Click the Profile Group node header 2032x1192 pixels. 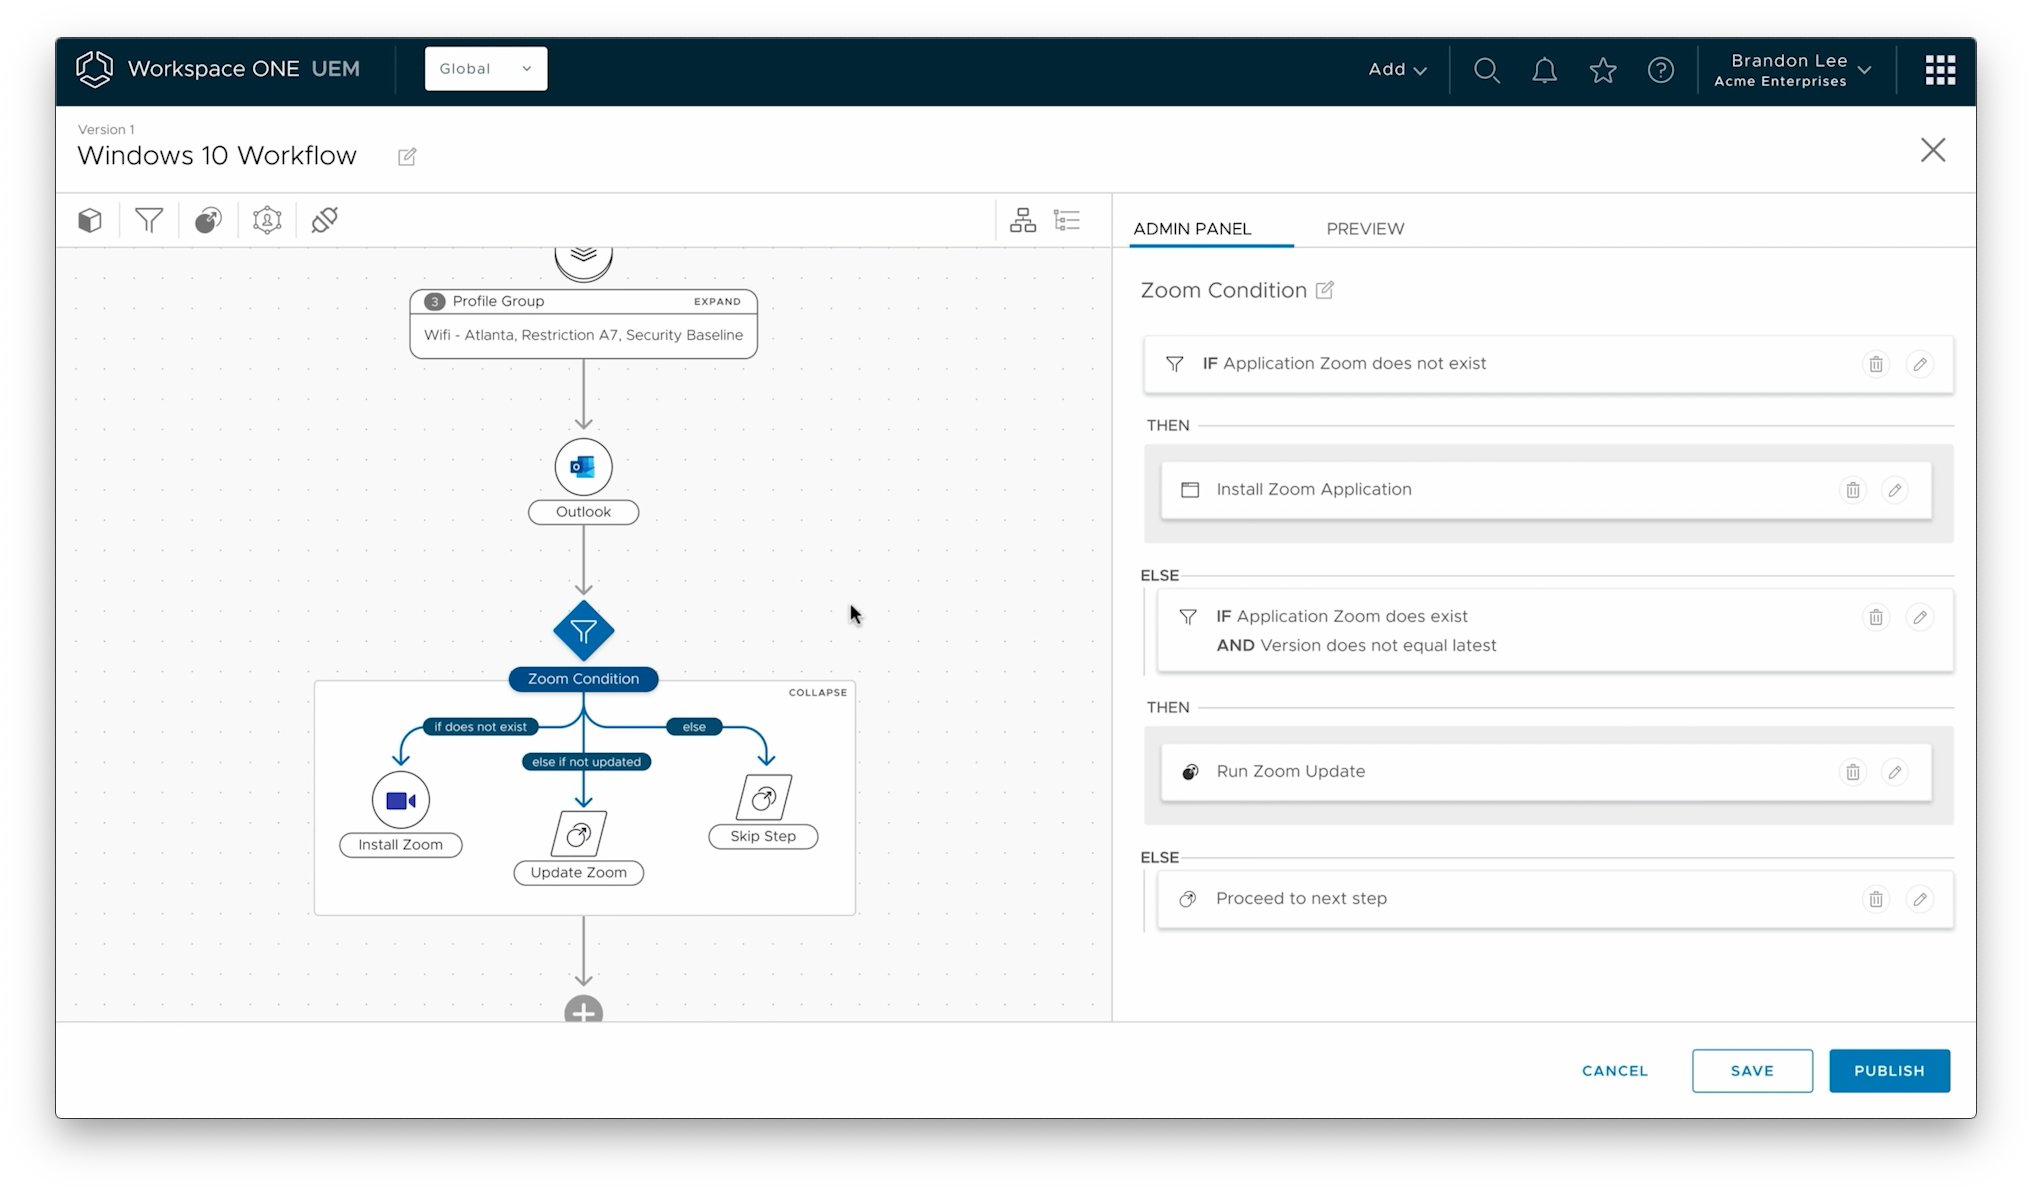pyautogui.click(x=583, y=301)
